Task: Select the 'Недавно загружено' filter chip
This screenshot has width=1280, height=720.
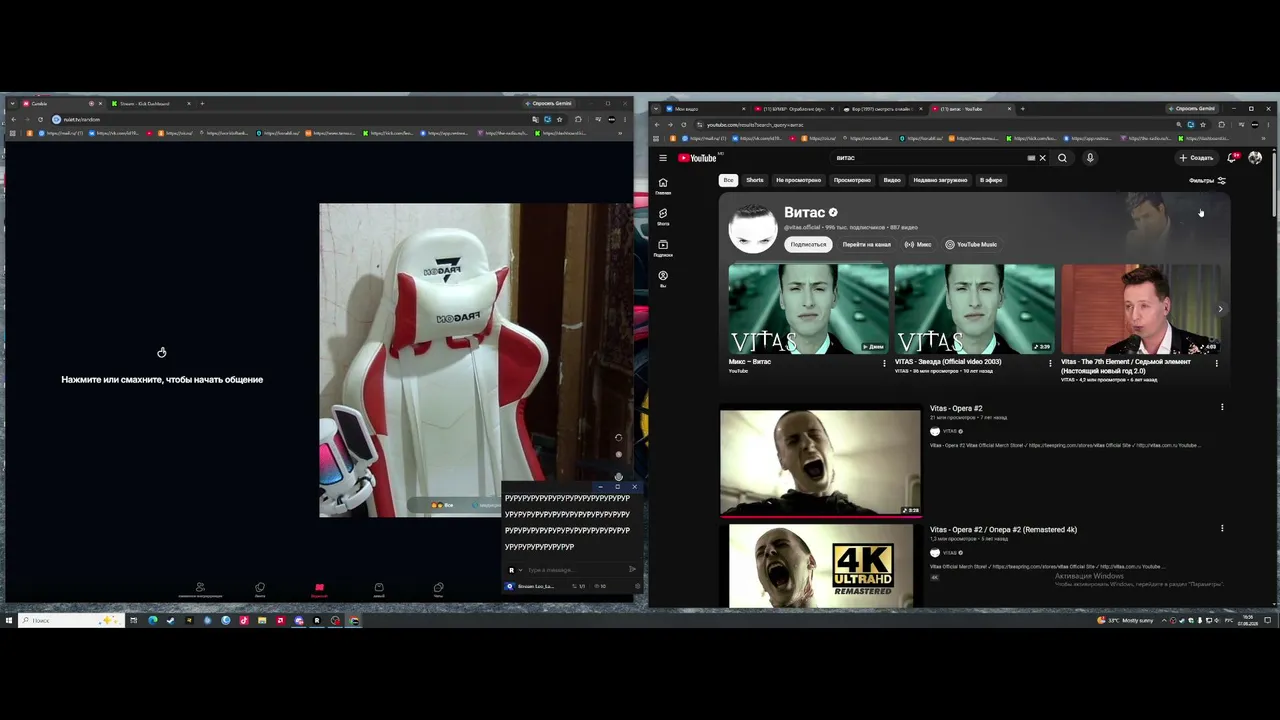Action: point(940,180)
